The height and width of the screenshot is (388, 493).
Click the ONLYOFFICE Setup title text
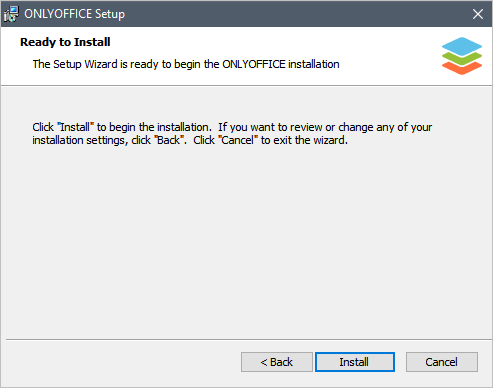74,14
